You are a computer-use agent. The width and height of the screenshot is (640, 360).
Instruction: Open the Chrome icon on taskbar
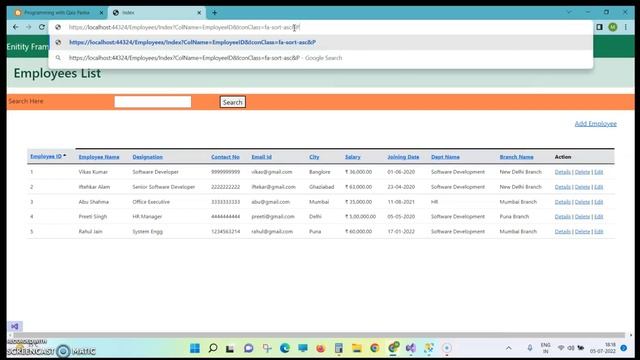pyautogui.click(x=375, y=348)
